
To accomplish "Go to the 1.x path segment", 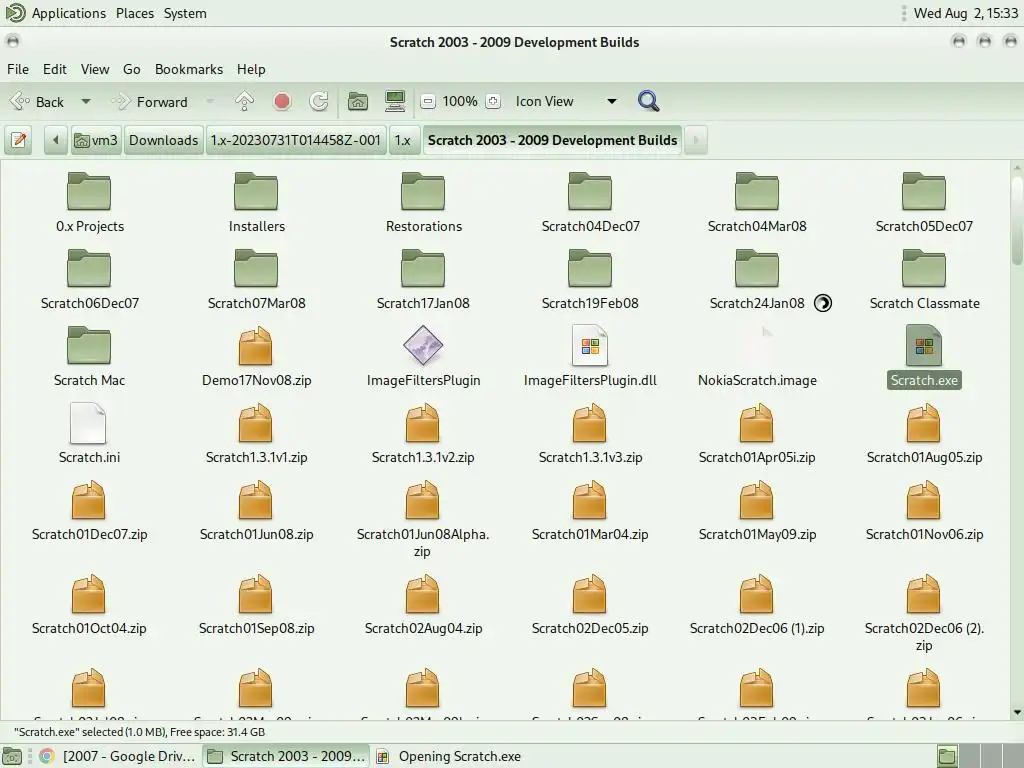I will (403, 140).
